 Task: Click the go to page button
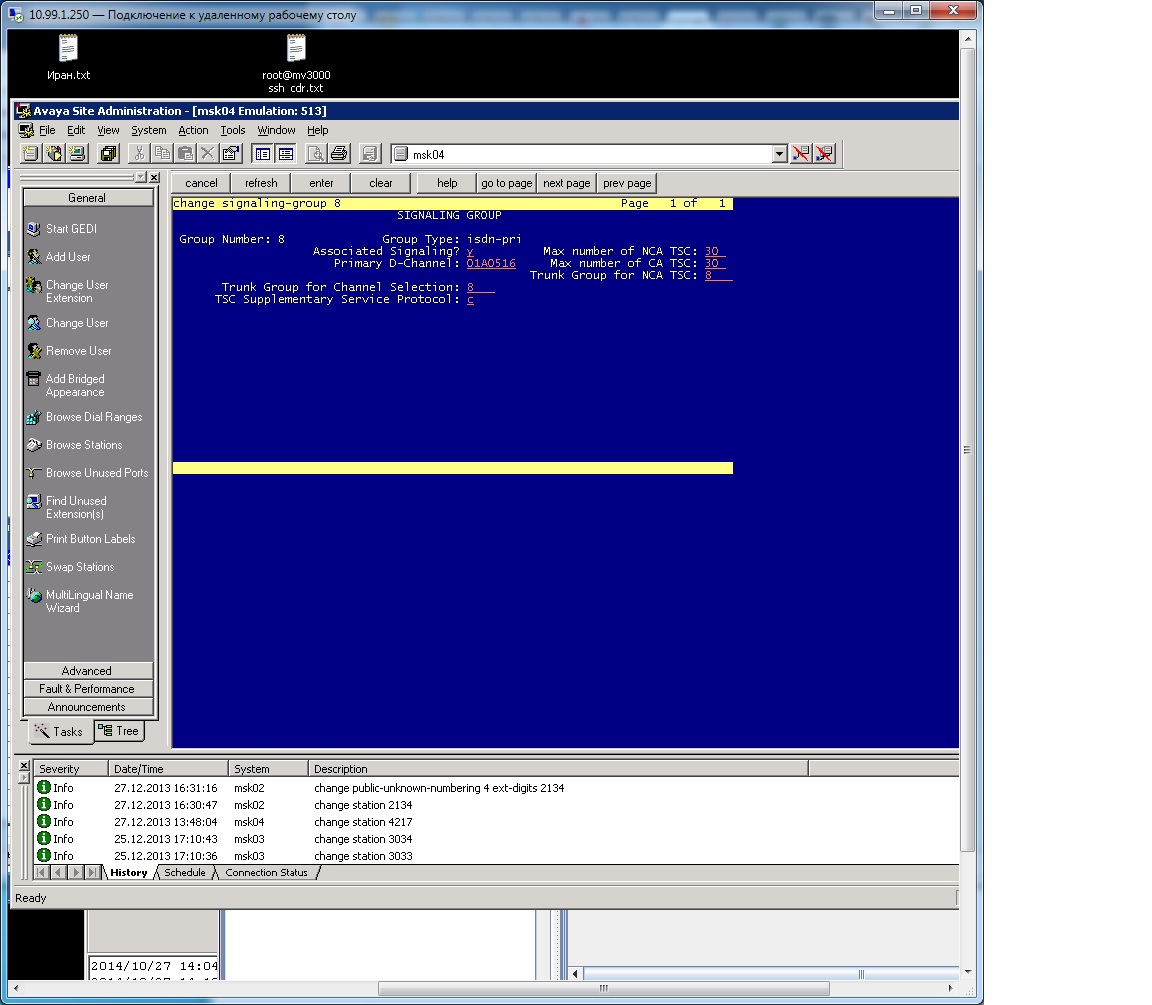coord(507,183)
